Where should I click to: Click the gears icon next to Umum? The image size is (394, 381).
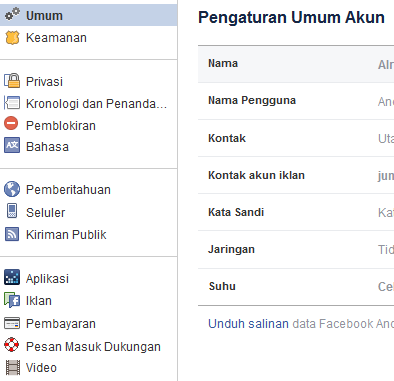(x=12, y=14)
